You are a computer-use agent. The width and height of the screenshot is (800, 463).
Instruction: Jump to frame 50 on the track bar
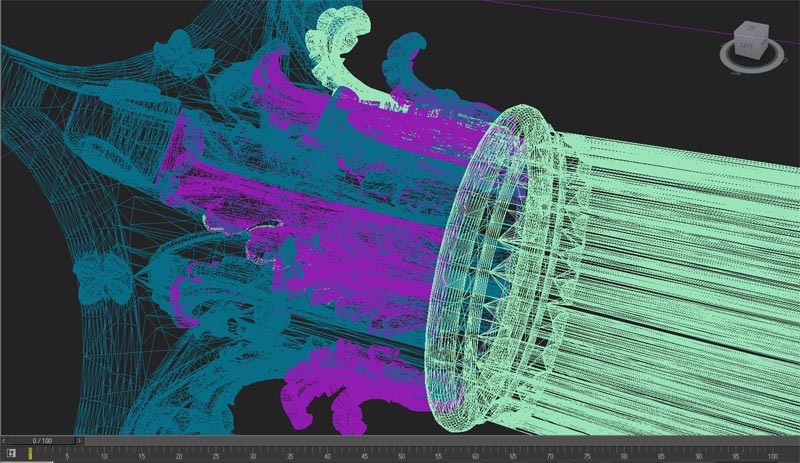(x=401, y=453)
